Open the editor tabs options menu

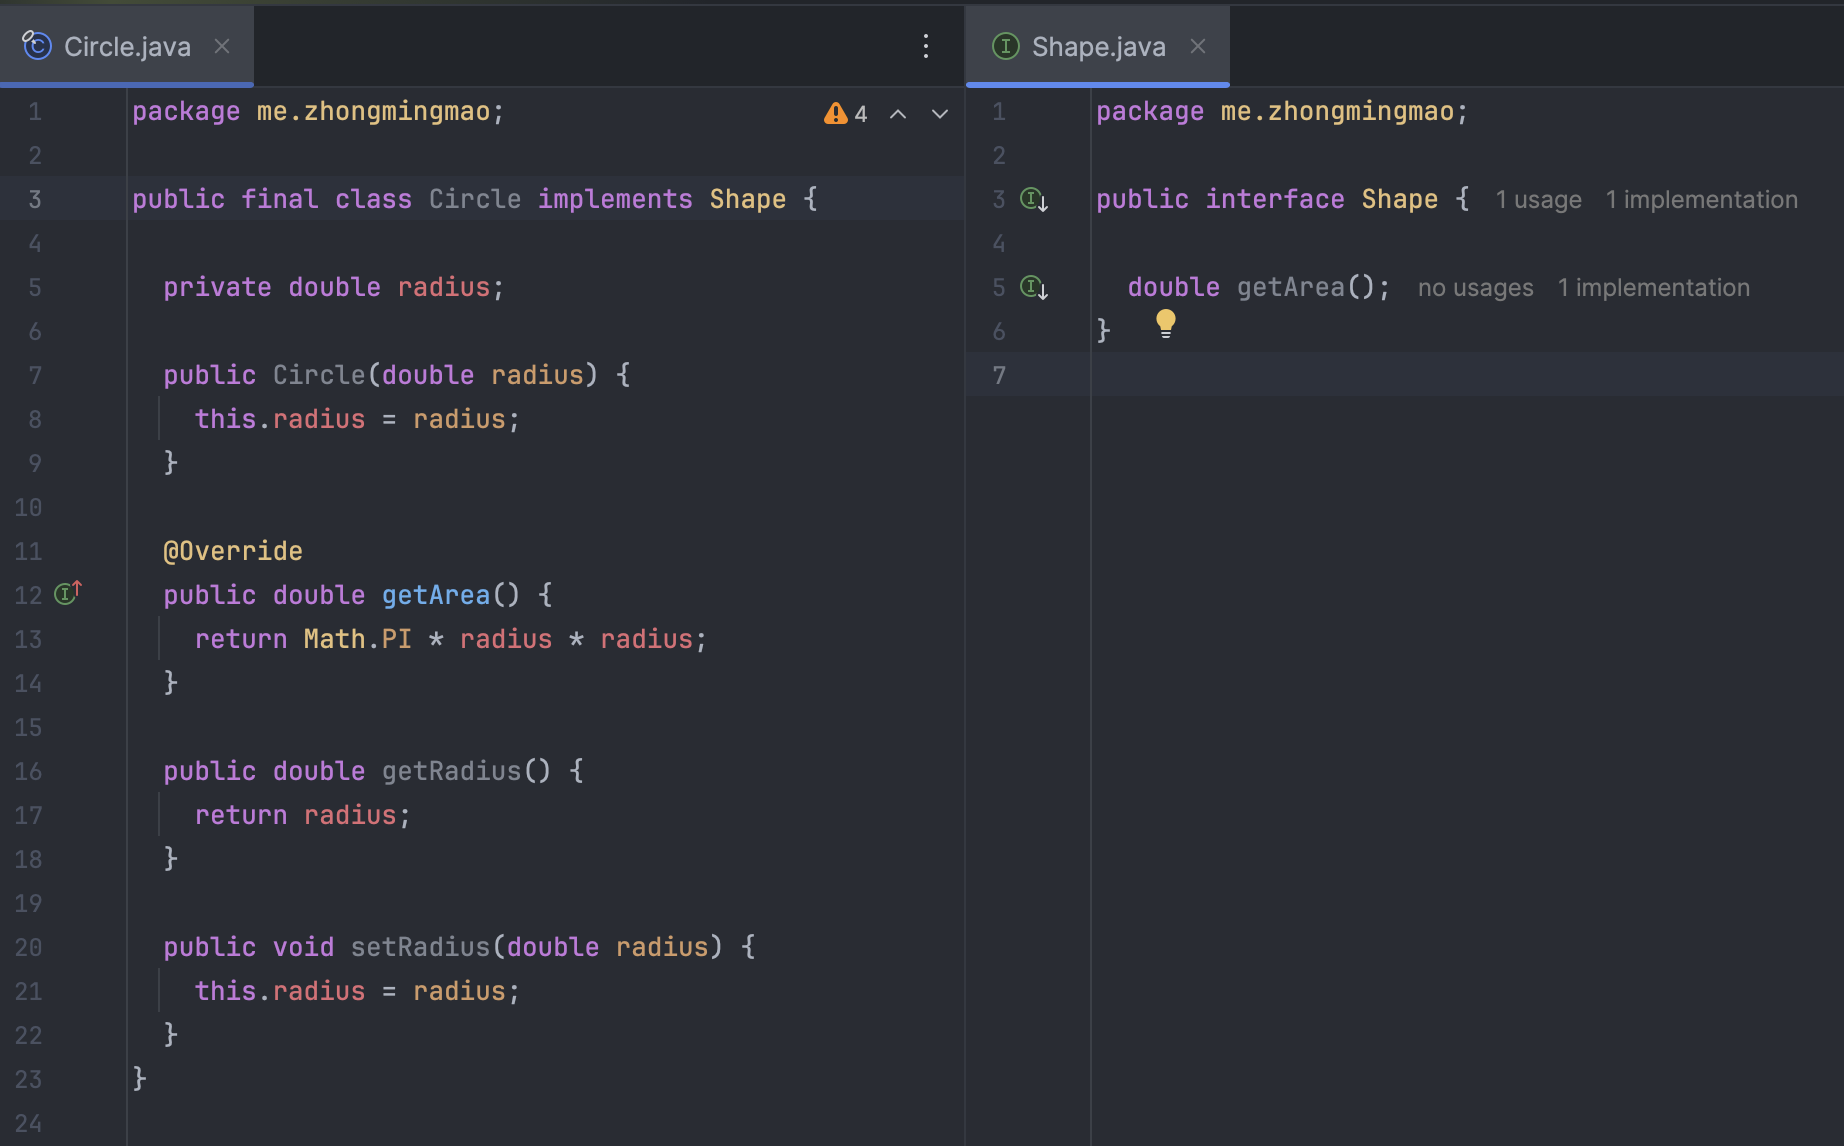[926, 46]
